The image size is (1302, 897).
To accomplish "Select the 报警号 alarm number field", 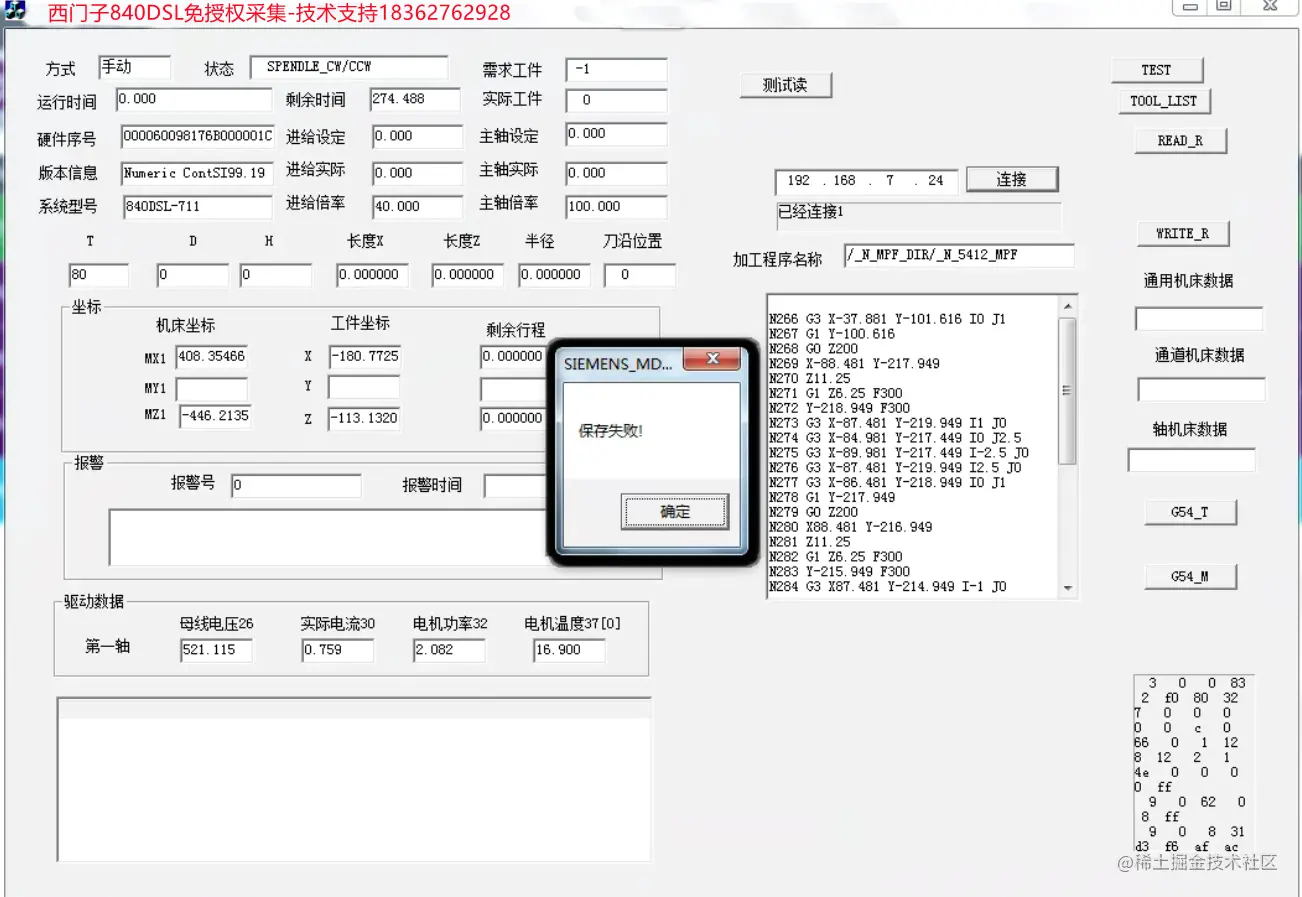I will click(x=295, y=485).
